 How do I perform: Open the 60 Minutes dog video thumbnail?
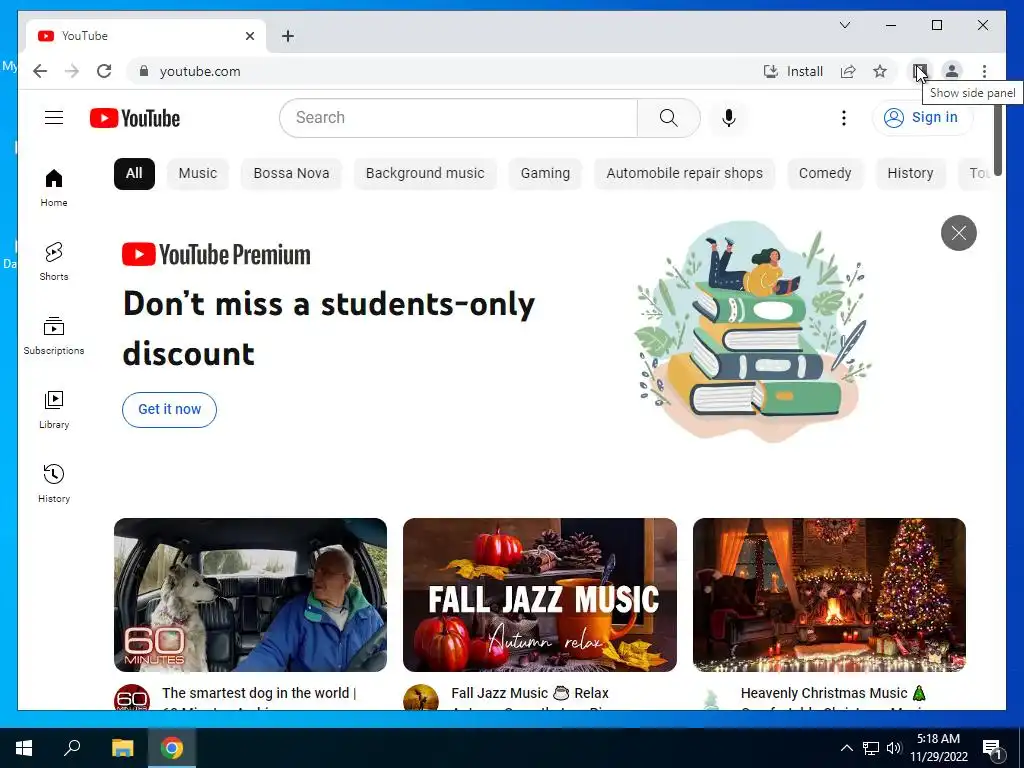[250, 594]
